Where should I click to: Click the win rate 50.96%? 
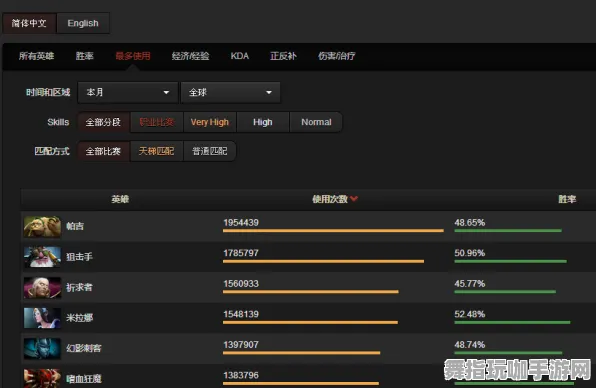click(x=470, y=253)
